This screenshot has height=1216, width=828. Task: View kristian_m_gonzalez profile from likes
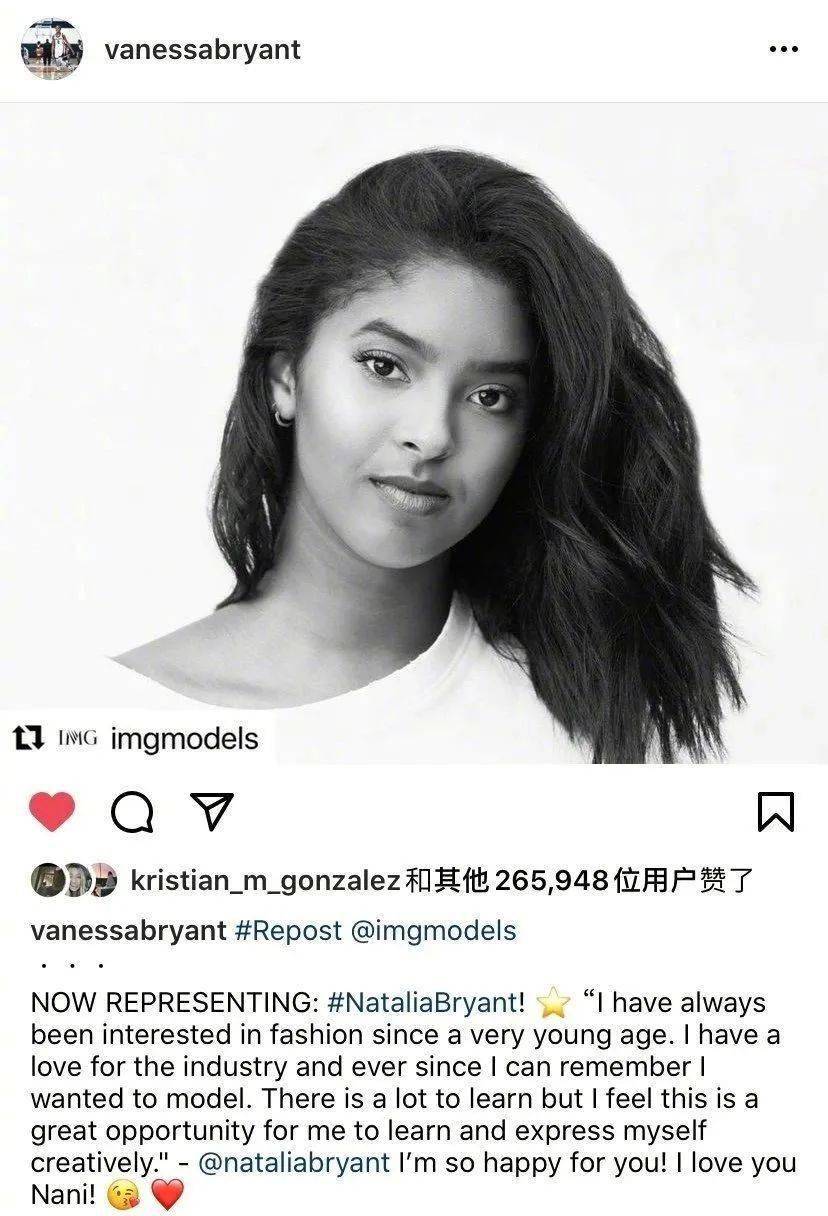[x=266, y=880]
